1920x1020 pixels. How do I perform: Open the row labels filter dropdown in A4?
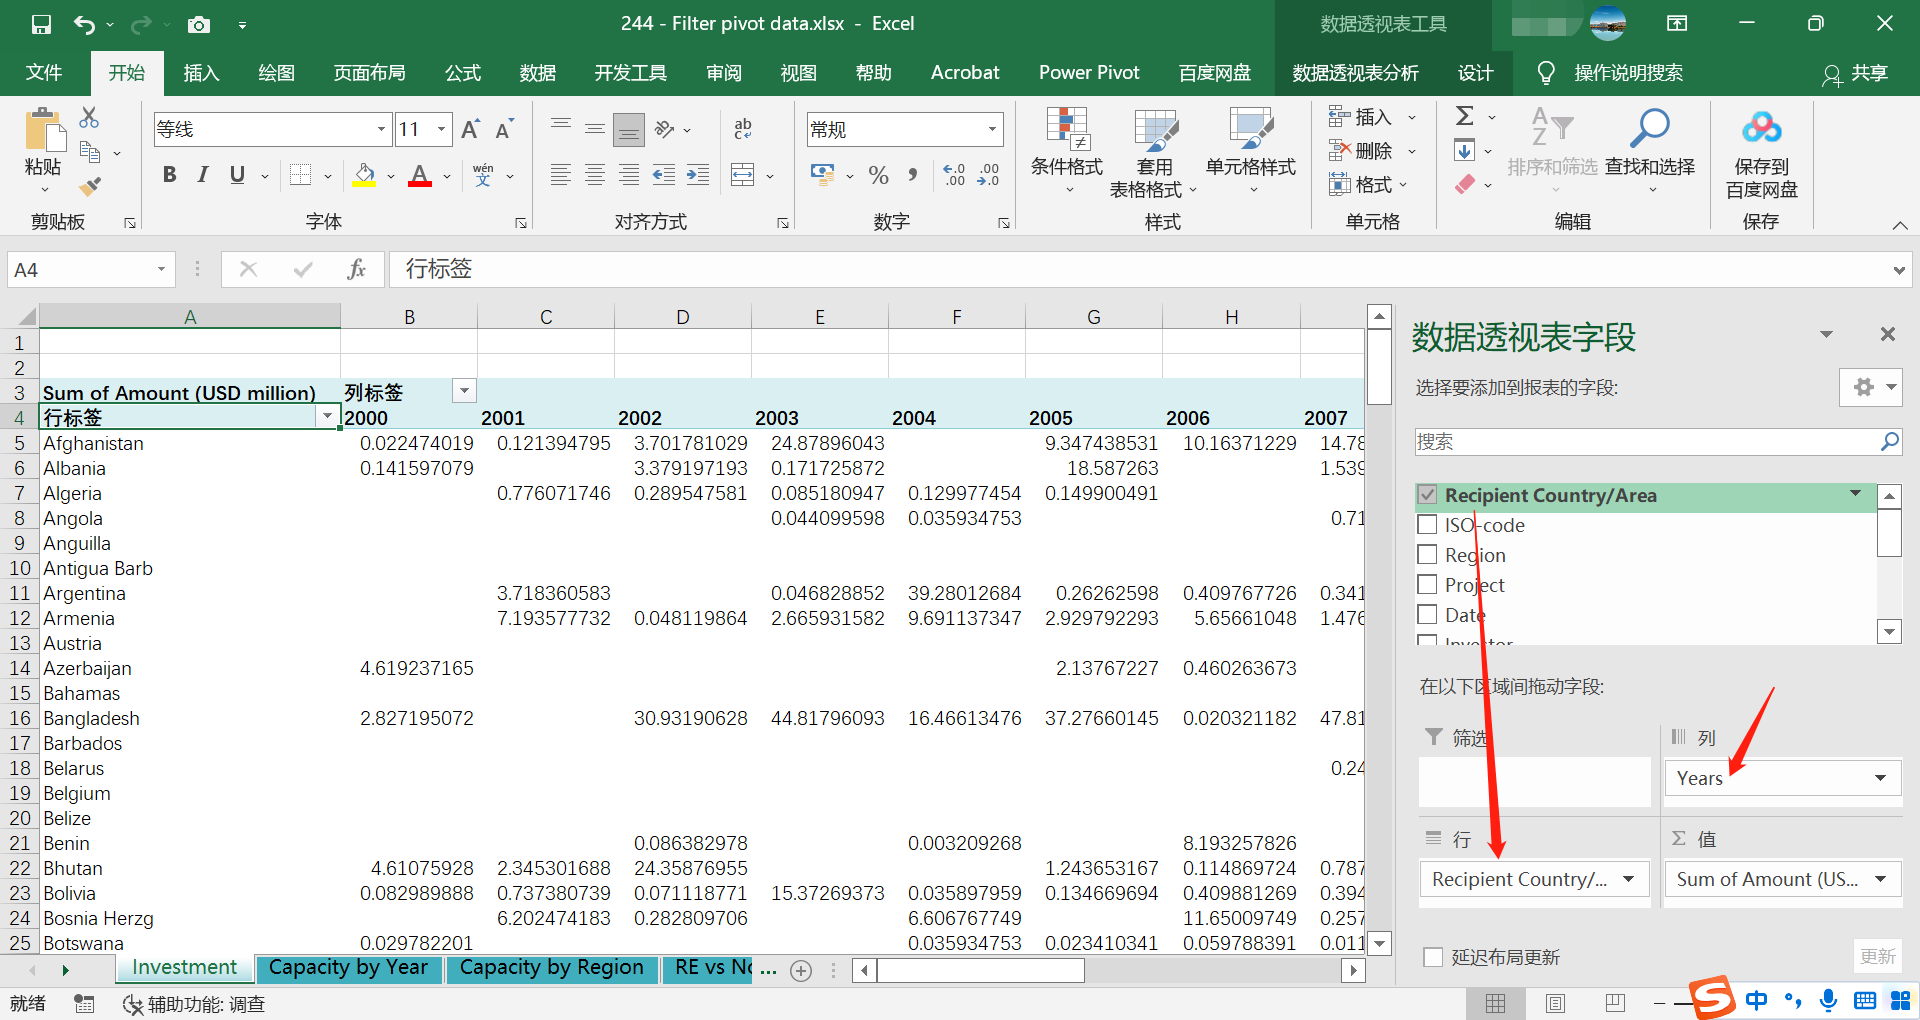[327, 417]
